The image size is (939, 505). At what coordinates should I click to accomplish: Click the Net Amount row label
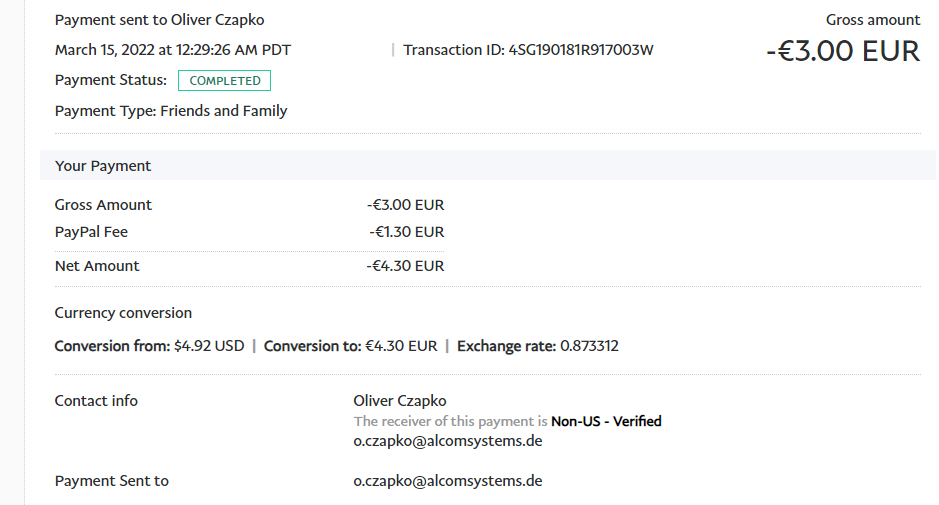click(97, 266)
